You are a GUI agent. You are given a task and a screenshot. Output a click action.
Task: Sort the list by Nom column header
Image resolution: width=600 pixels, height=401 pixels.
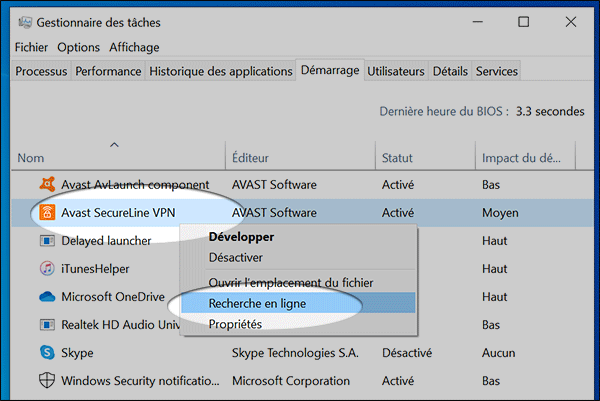pos(32,158)
